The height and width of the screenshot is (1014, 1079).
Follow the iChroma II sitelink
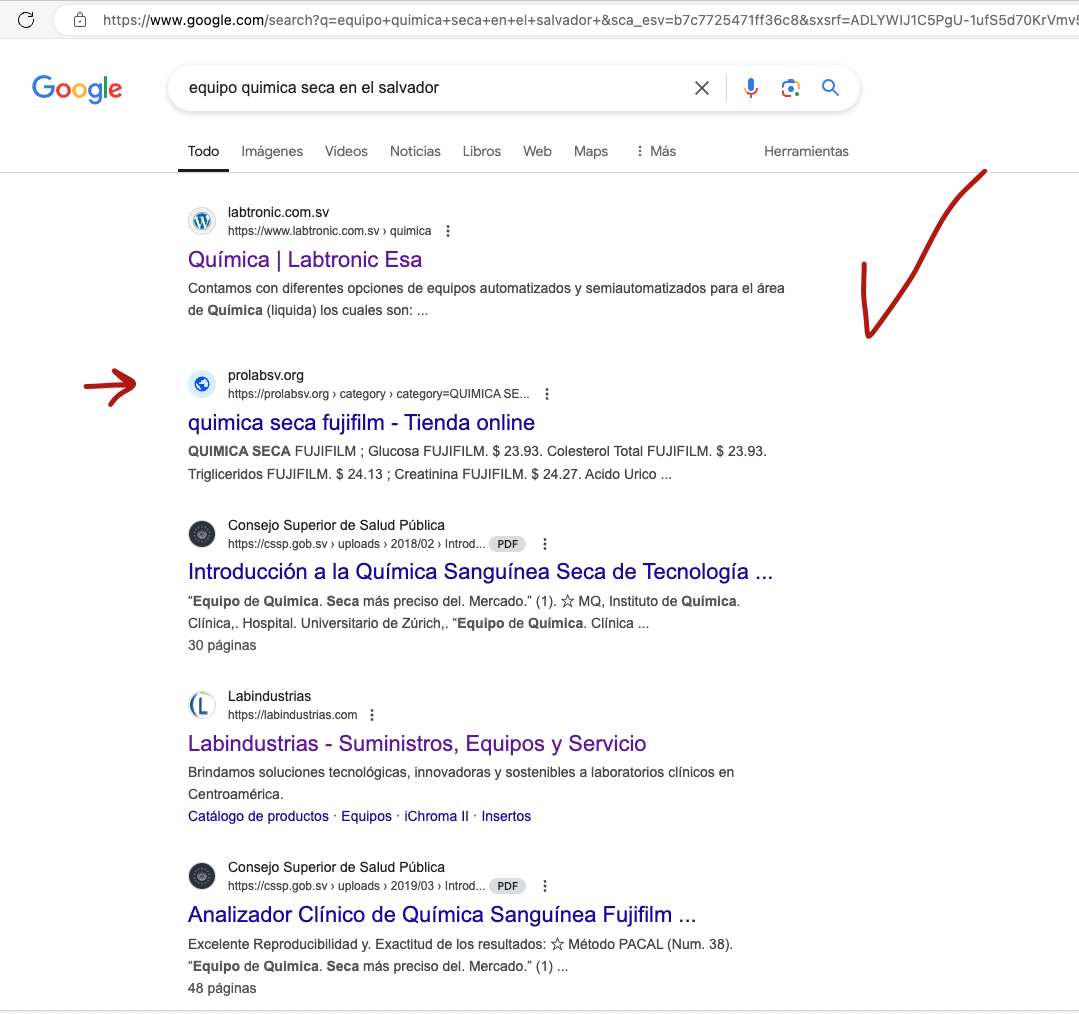[x=436, y=817]
